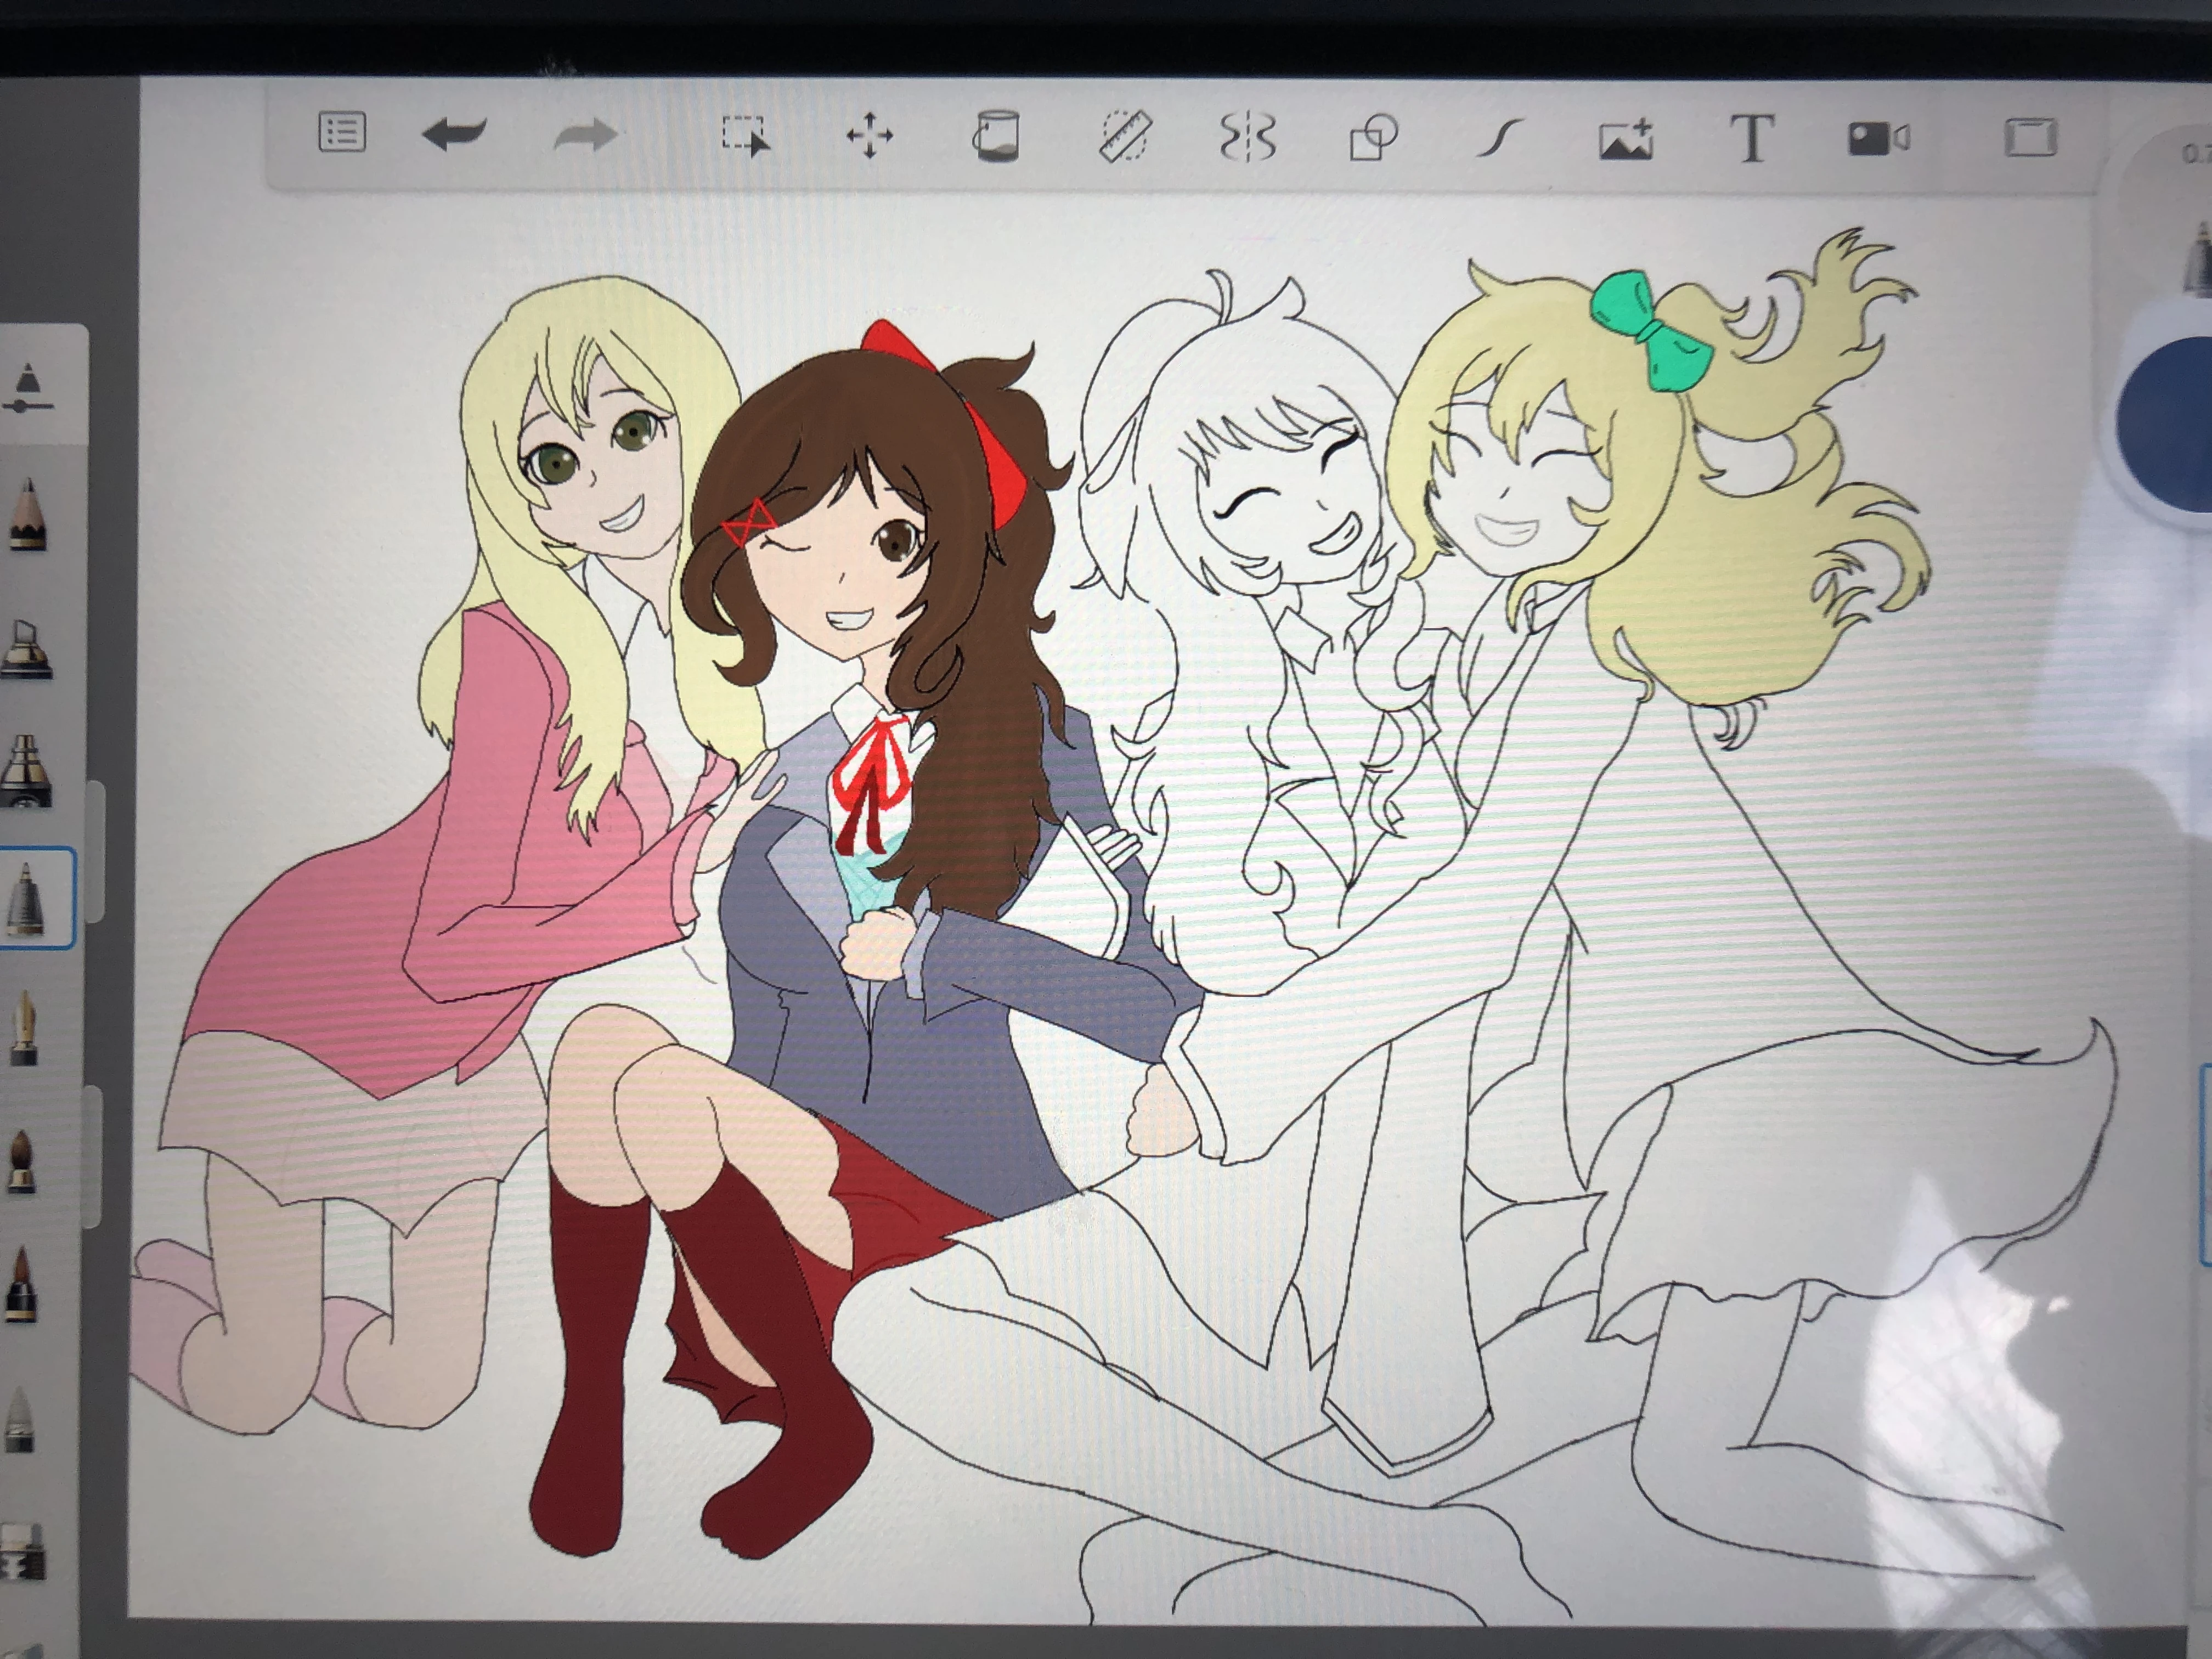
Task: Toggle full-screen UI frame icon
Action: (2030, 138)
